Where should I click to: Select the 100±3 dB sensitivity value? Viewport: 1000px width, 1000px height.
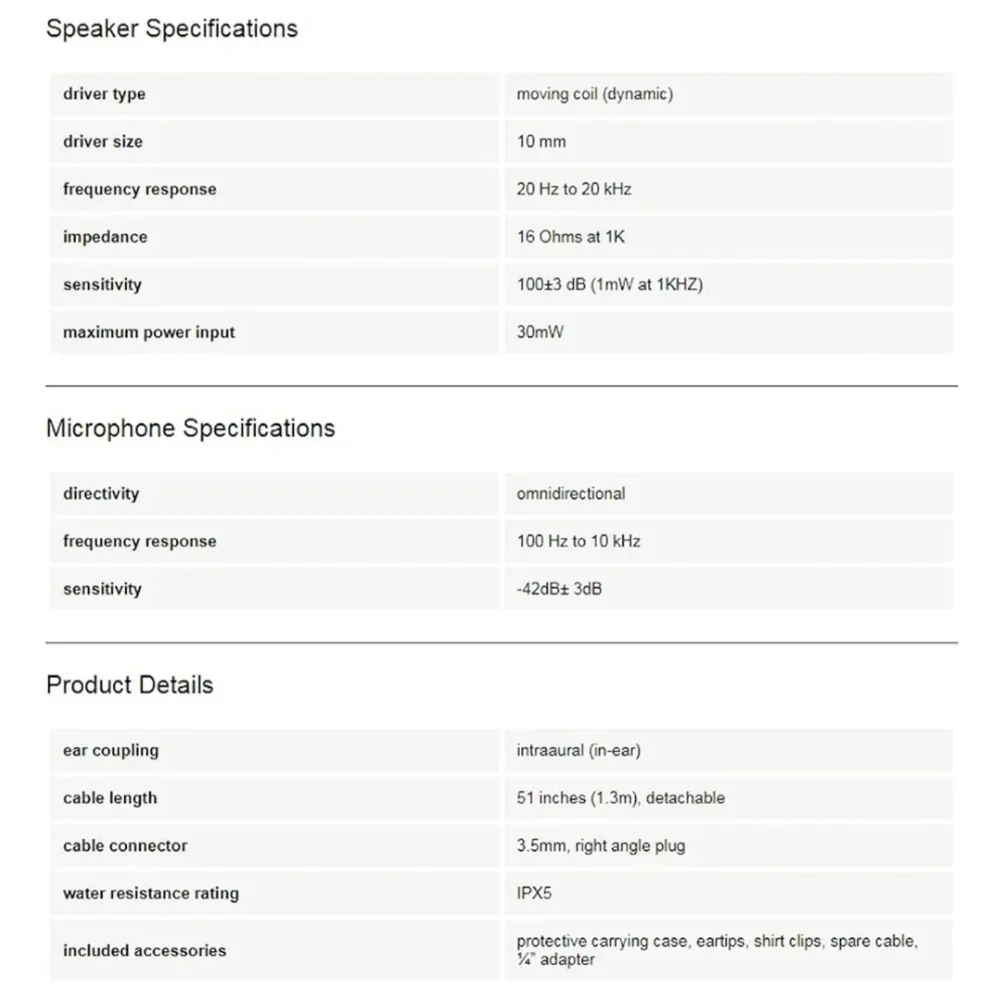point(610,284)
